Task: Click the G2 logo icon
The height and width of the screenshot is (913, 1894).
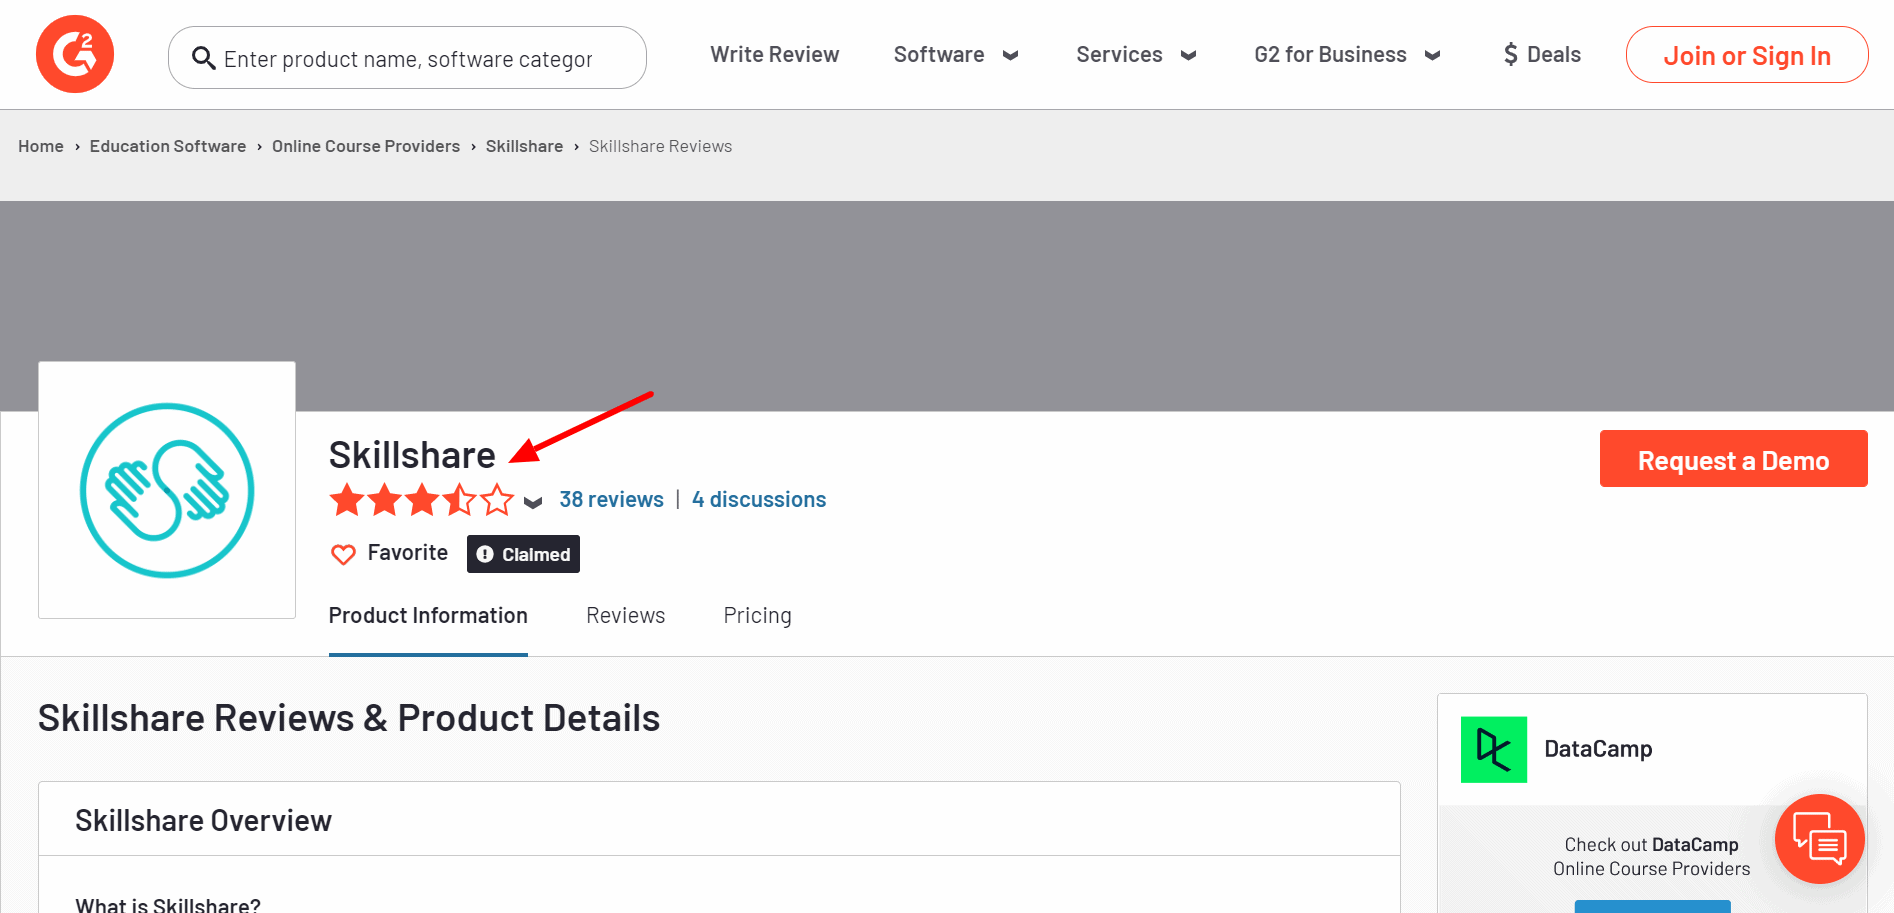Action: coord(75,54)
